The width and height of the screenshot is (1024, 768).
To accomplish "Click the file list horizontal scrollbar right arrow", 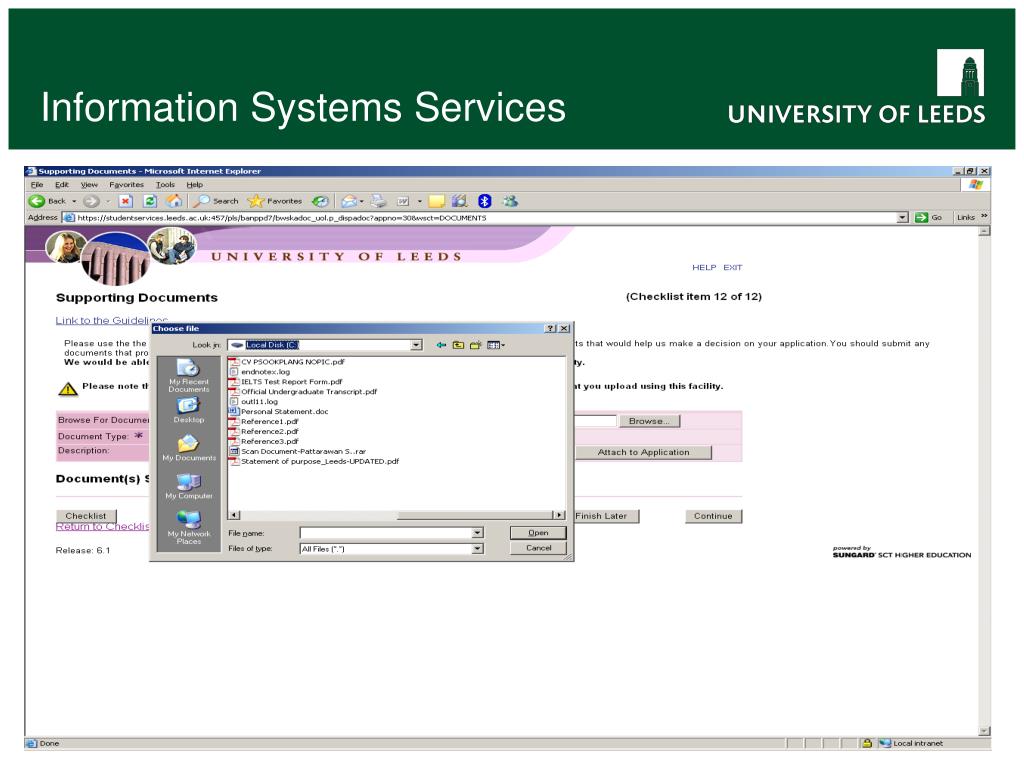I will tap(559, 515).
